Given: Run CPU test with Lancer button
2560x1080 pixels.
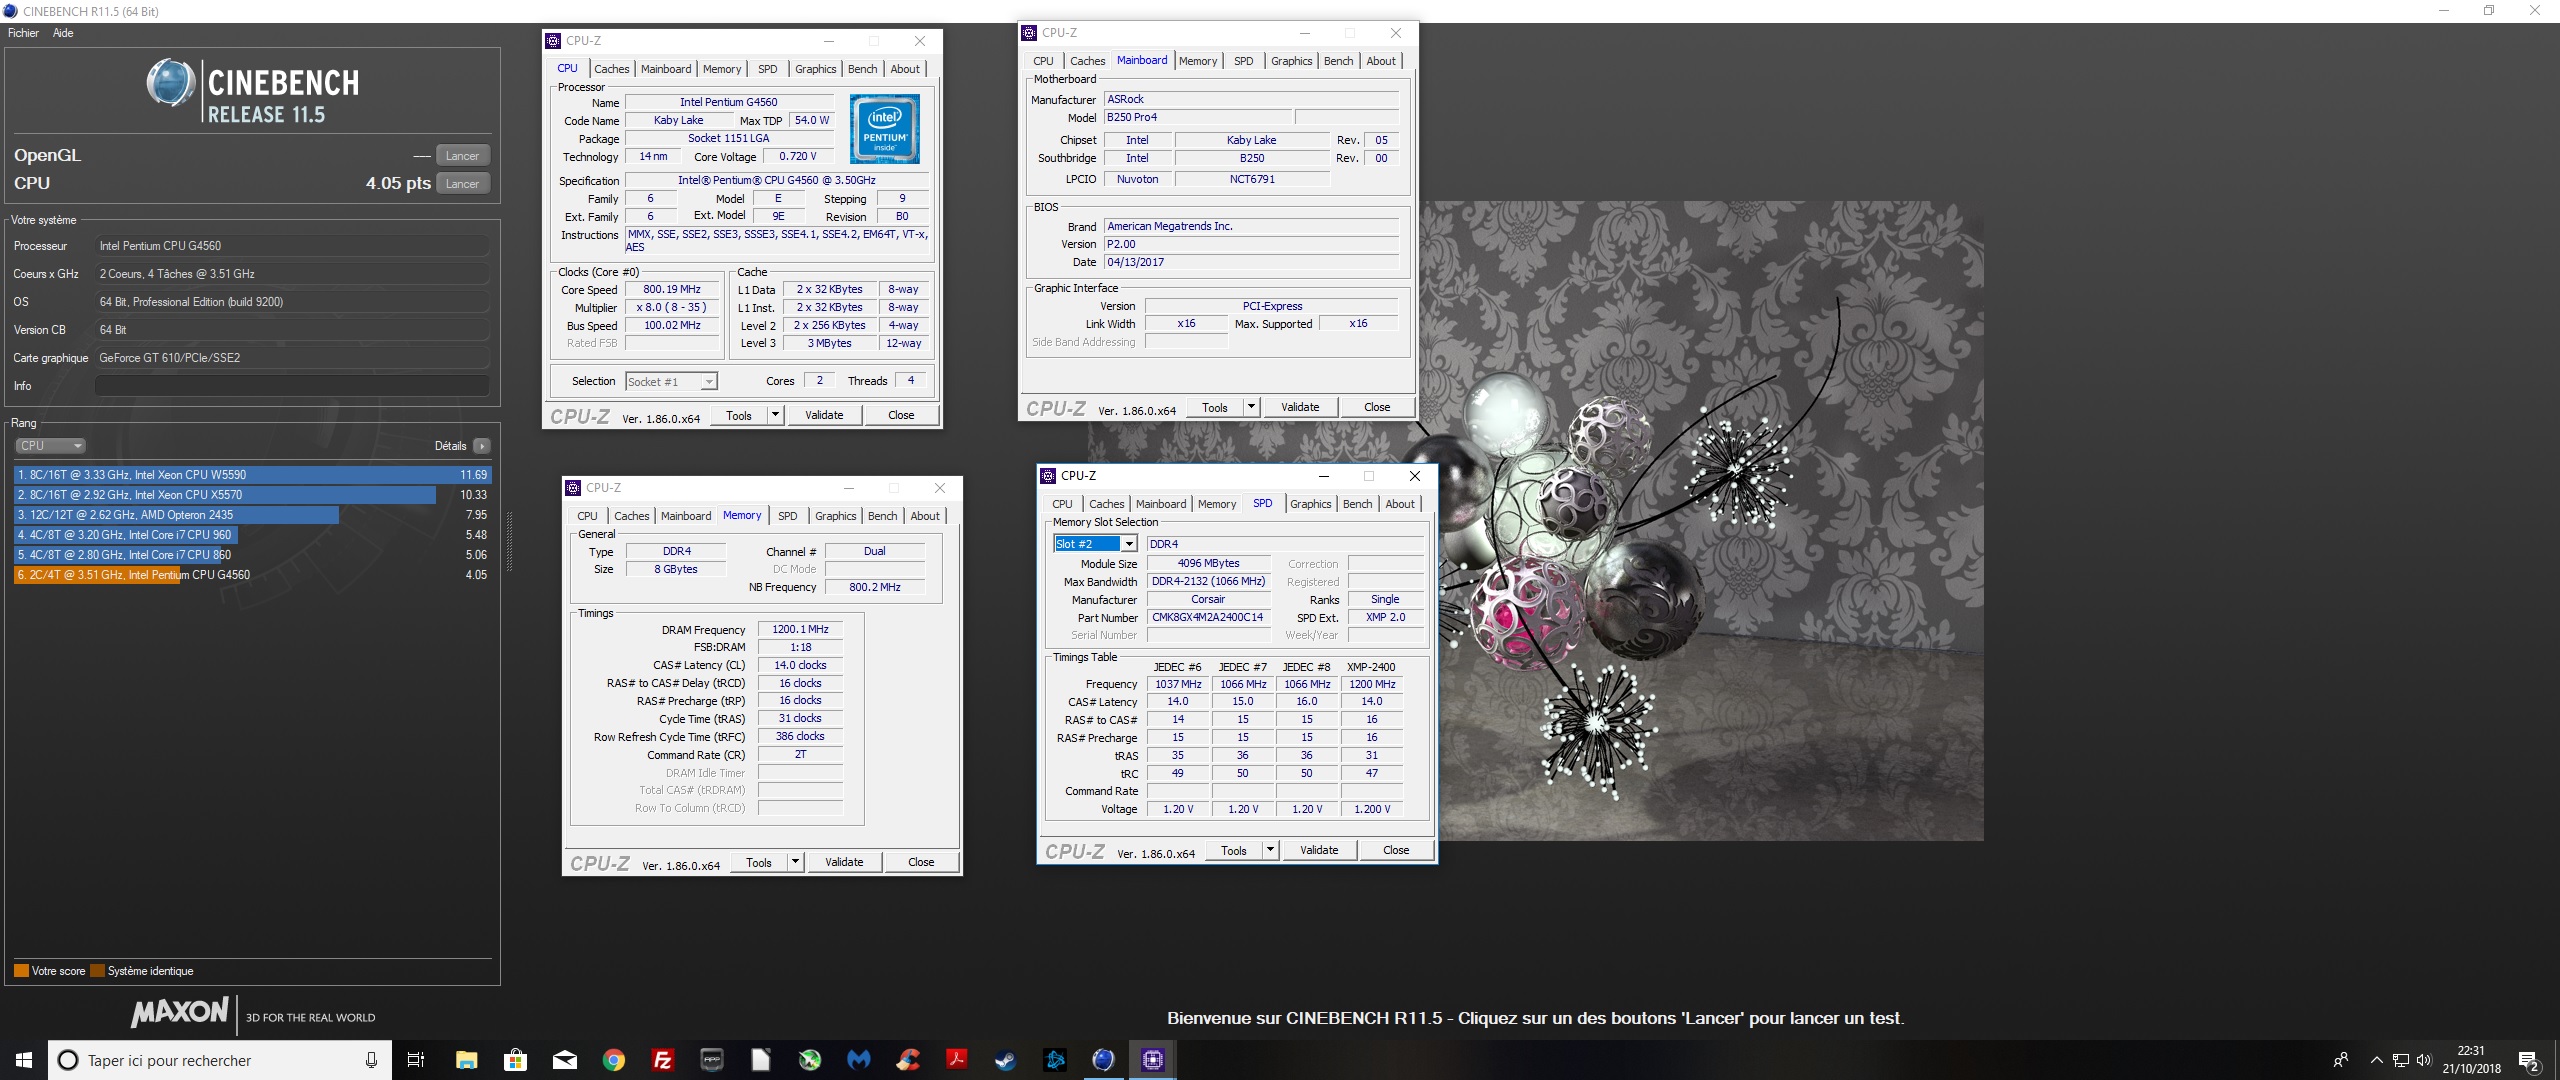Looking at the screenshot, I should [462, 184].
